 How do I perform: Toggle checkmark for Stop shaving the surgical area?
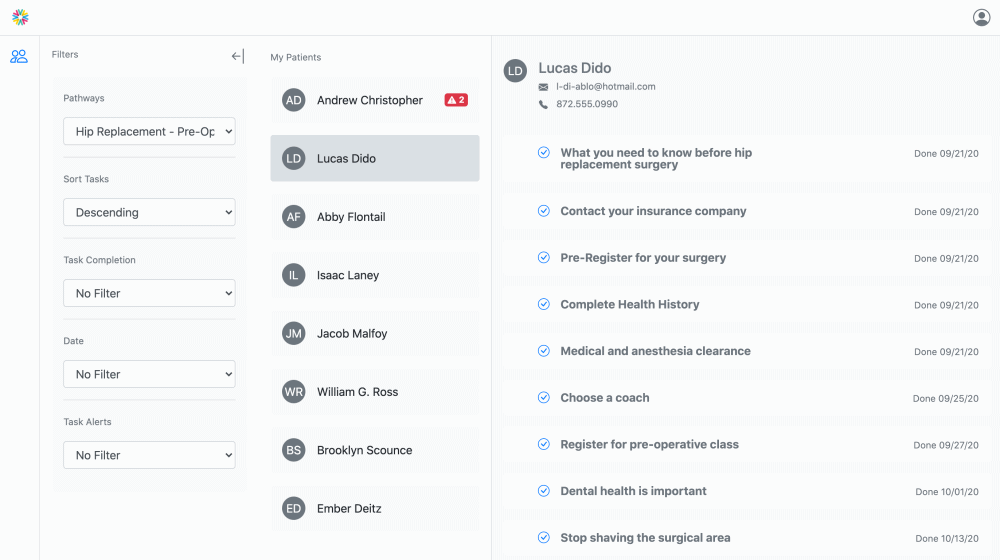click(x=543, y=538)
